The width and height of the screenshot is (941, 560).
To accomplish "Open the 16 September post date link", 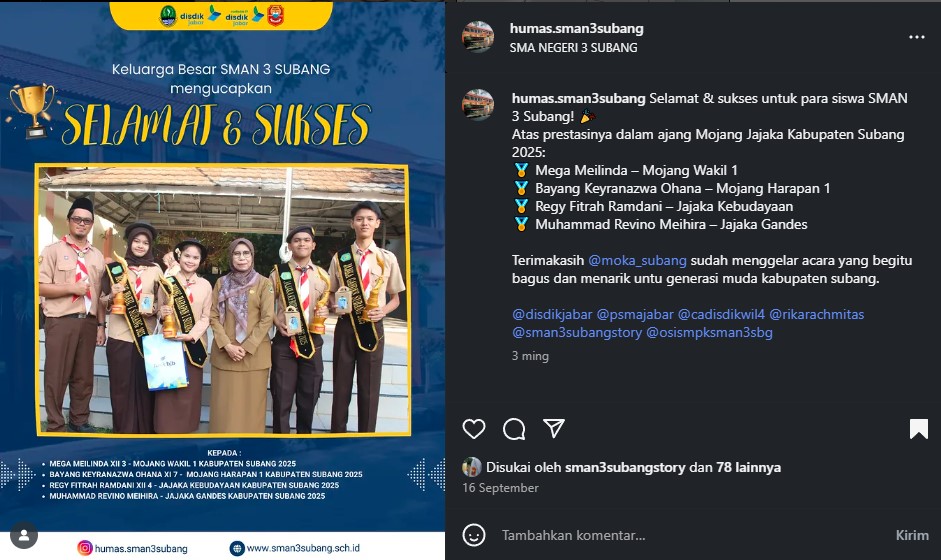I will [x=500, y=487].
